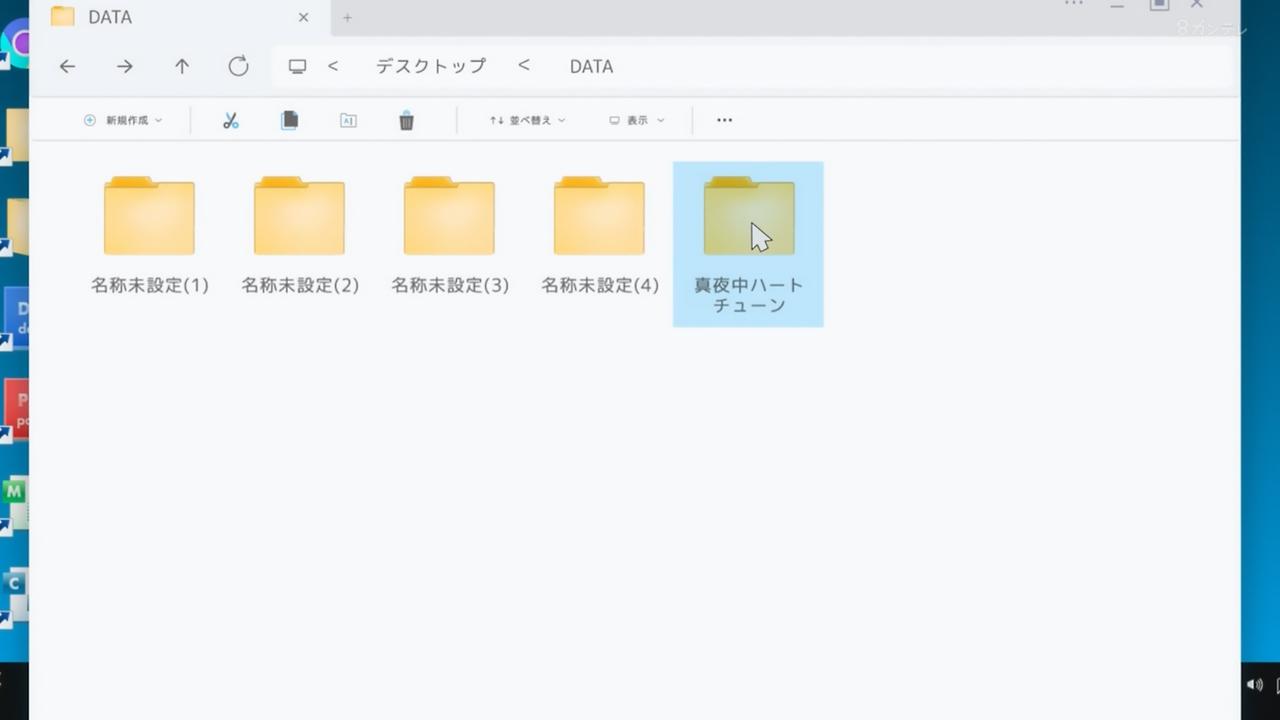The image size is (1280, 720).
Task: Click the copy icon in toolbar
Action: [x=289, y=120]
